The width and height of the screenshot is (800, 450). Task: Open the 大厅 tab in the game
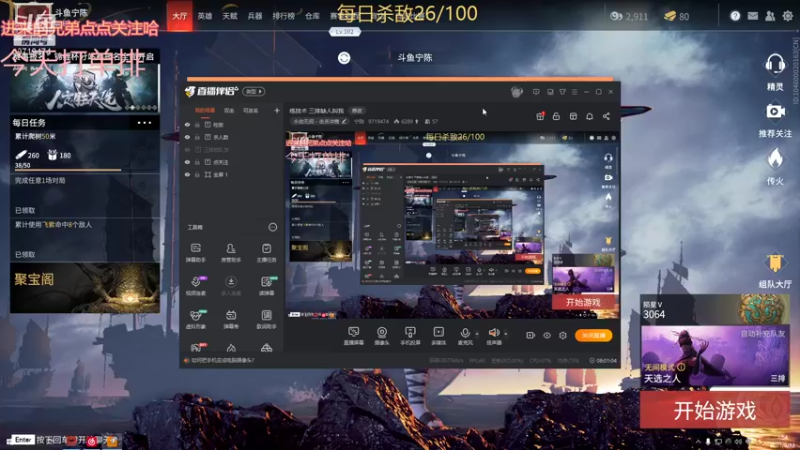(180, 16)
